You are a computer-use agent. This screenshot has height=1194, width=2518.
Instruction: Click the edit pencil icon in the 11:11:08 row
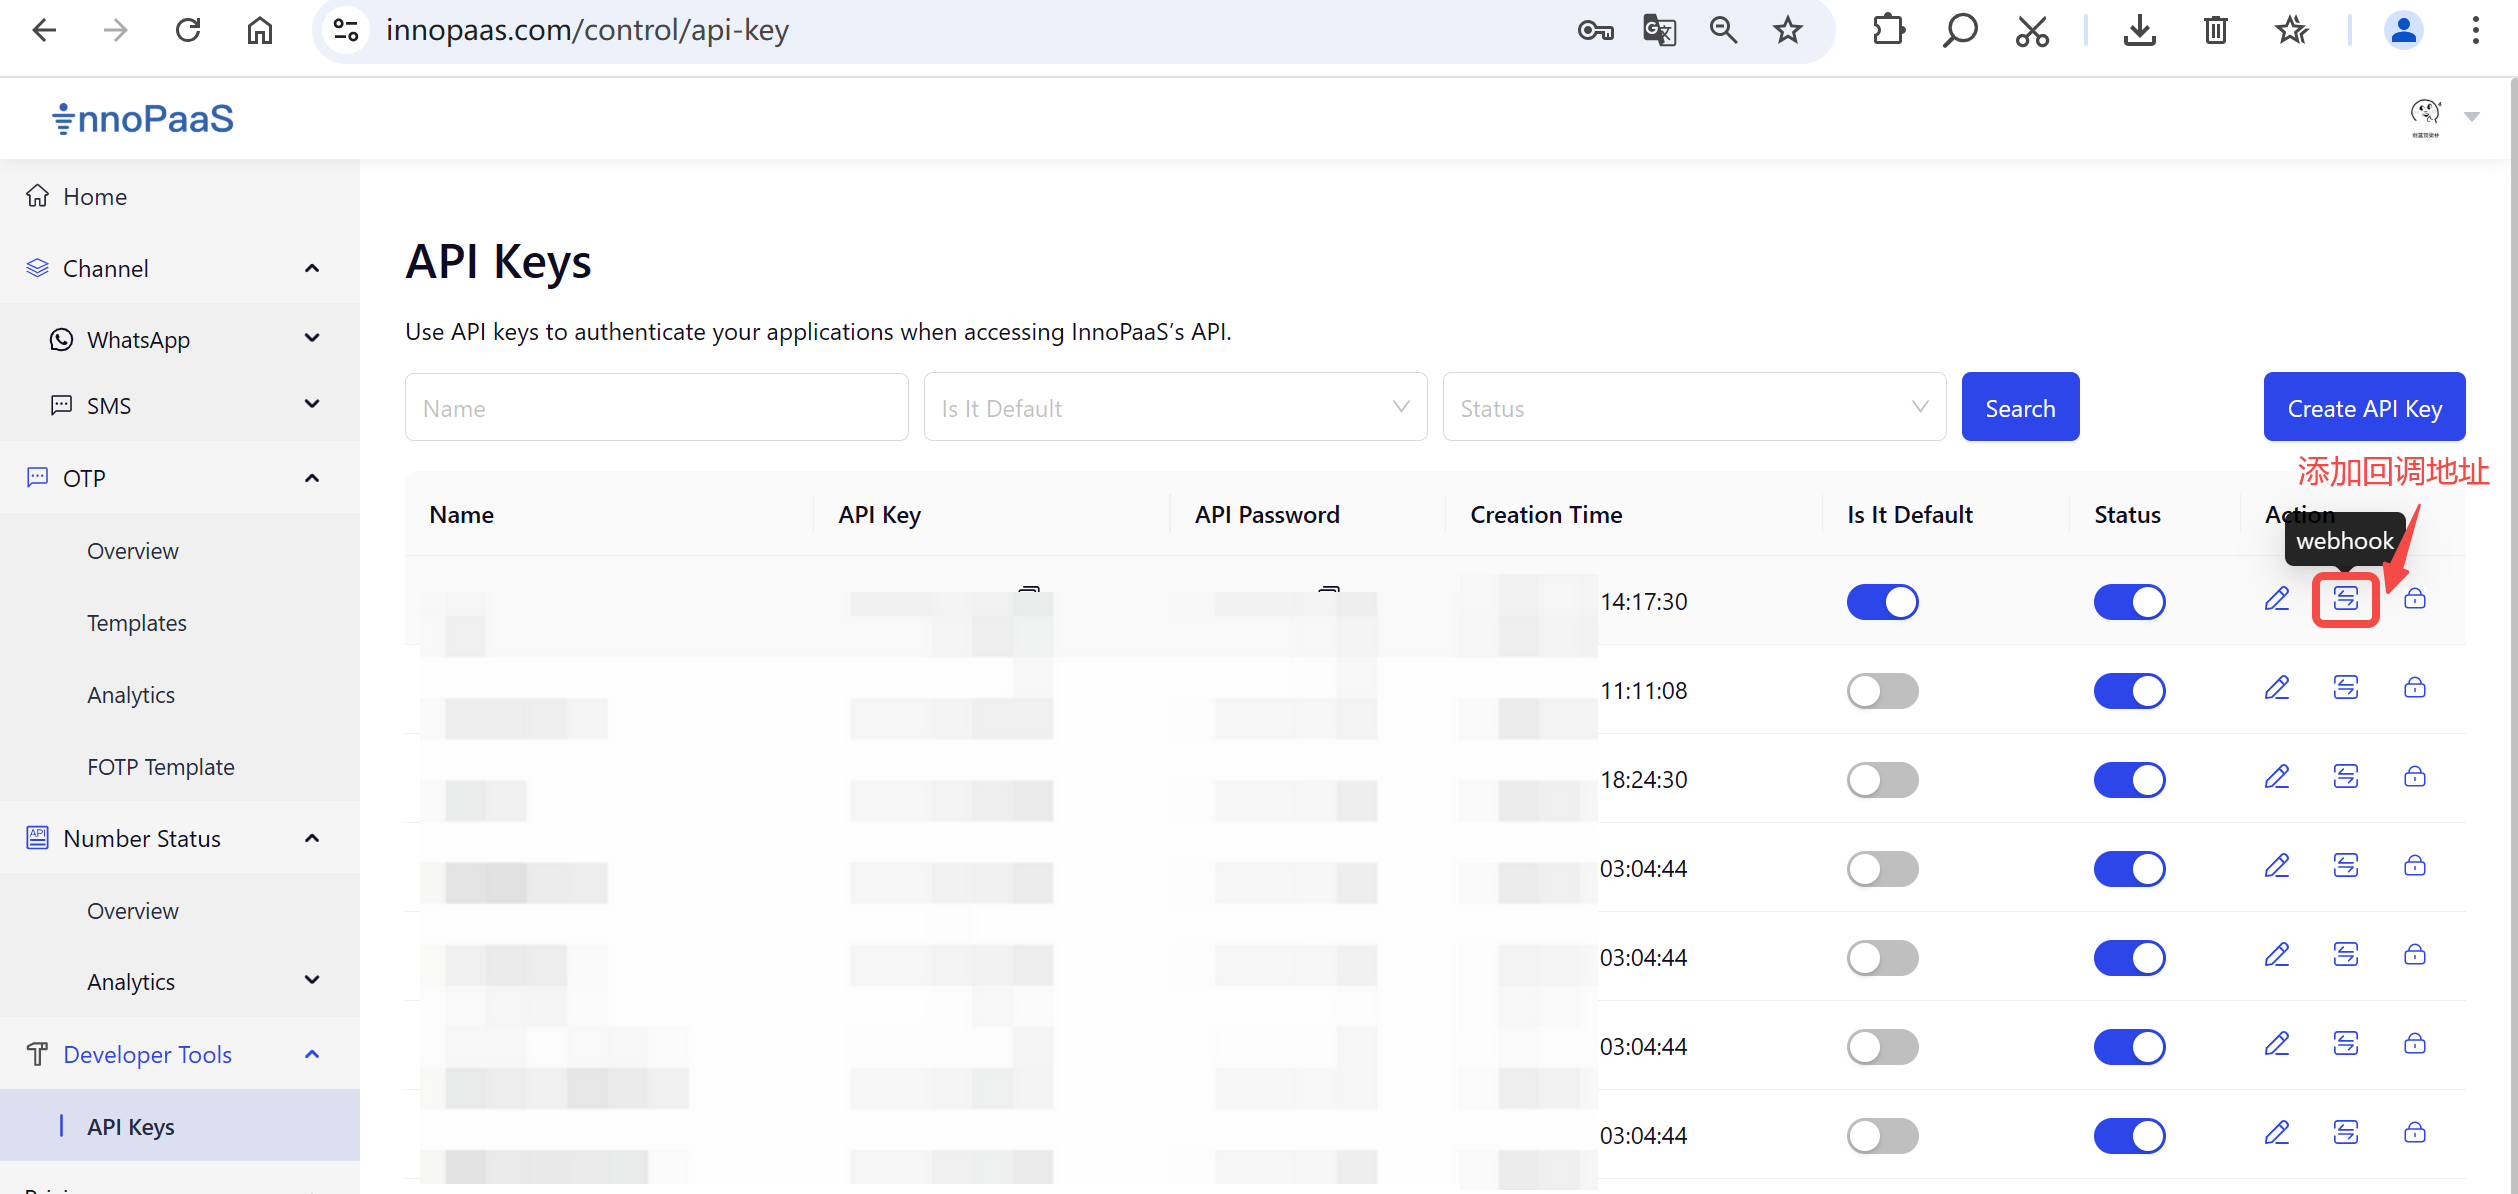[2277, 688]
